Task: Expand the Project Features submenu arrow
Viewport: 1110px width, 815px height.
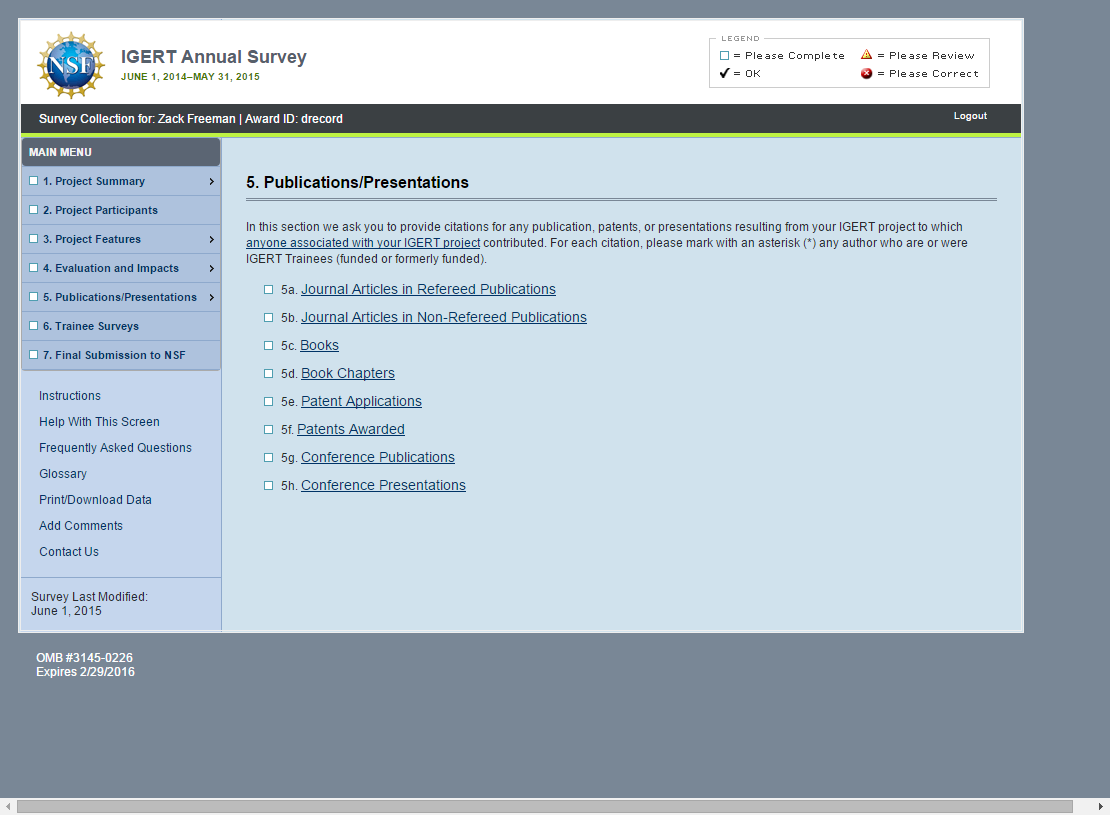Action: pyautogui.click(x=212, y=240)
